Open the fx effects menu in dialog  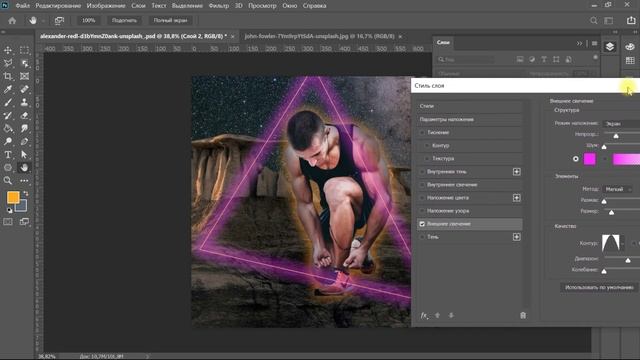tap(424, 315)
